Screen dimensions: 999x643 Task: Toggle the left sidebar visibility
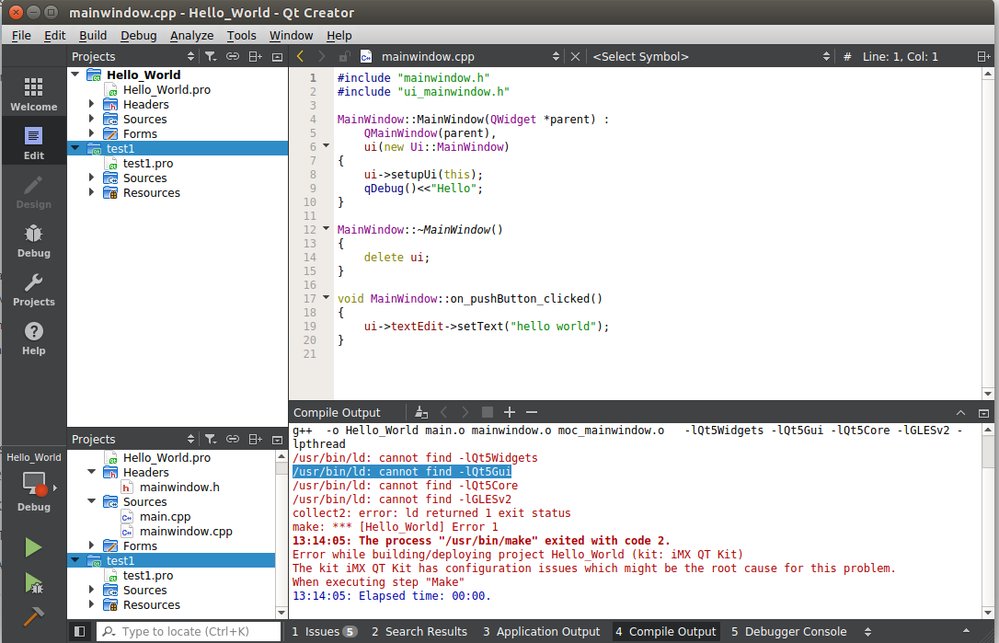pos(80,632)
